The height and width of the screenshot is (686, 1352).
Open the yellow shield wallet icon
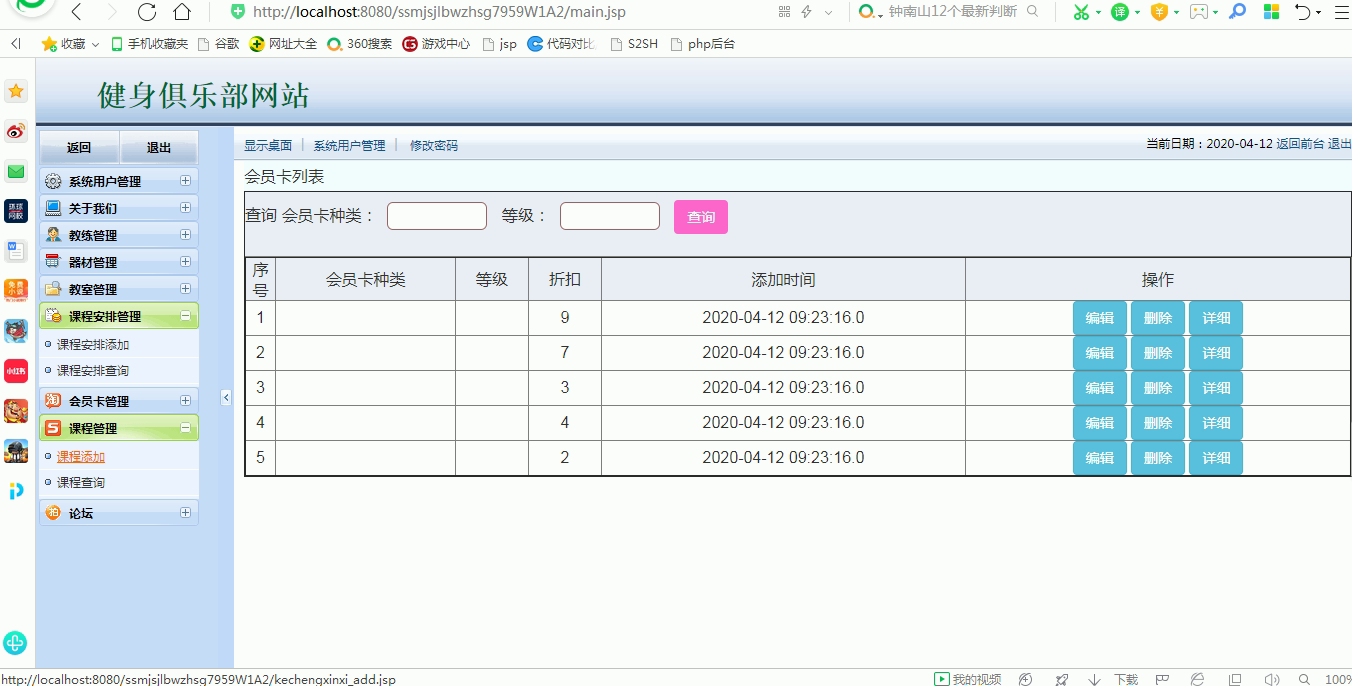pos(1159,12)
